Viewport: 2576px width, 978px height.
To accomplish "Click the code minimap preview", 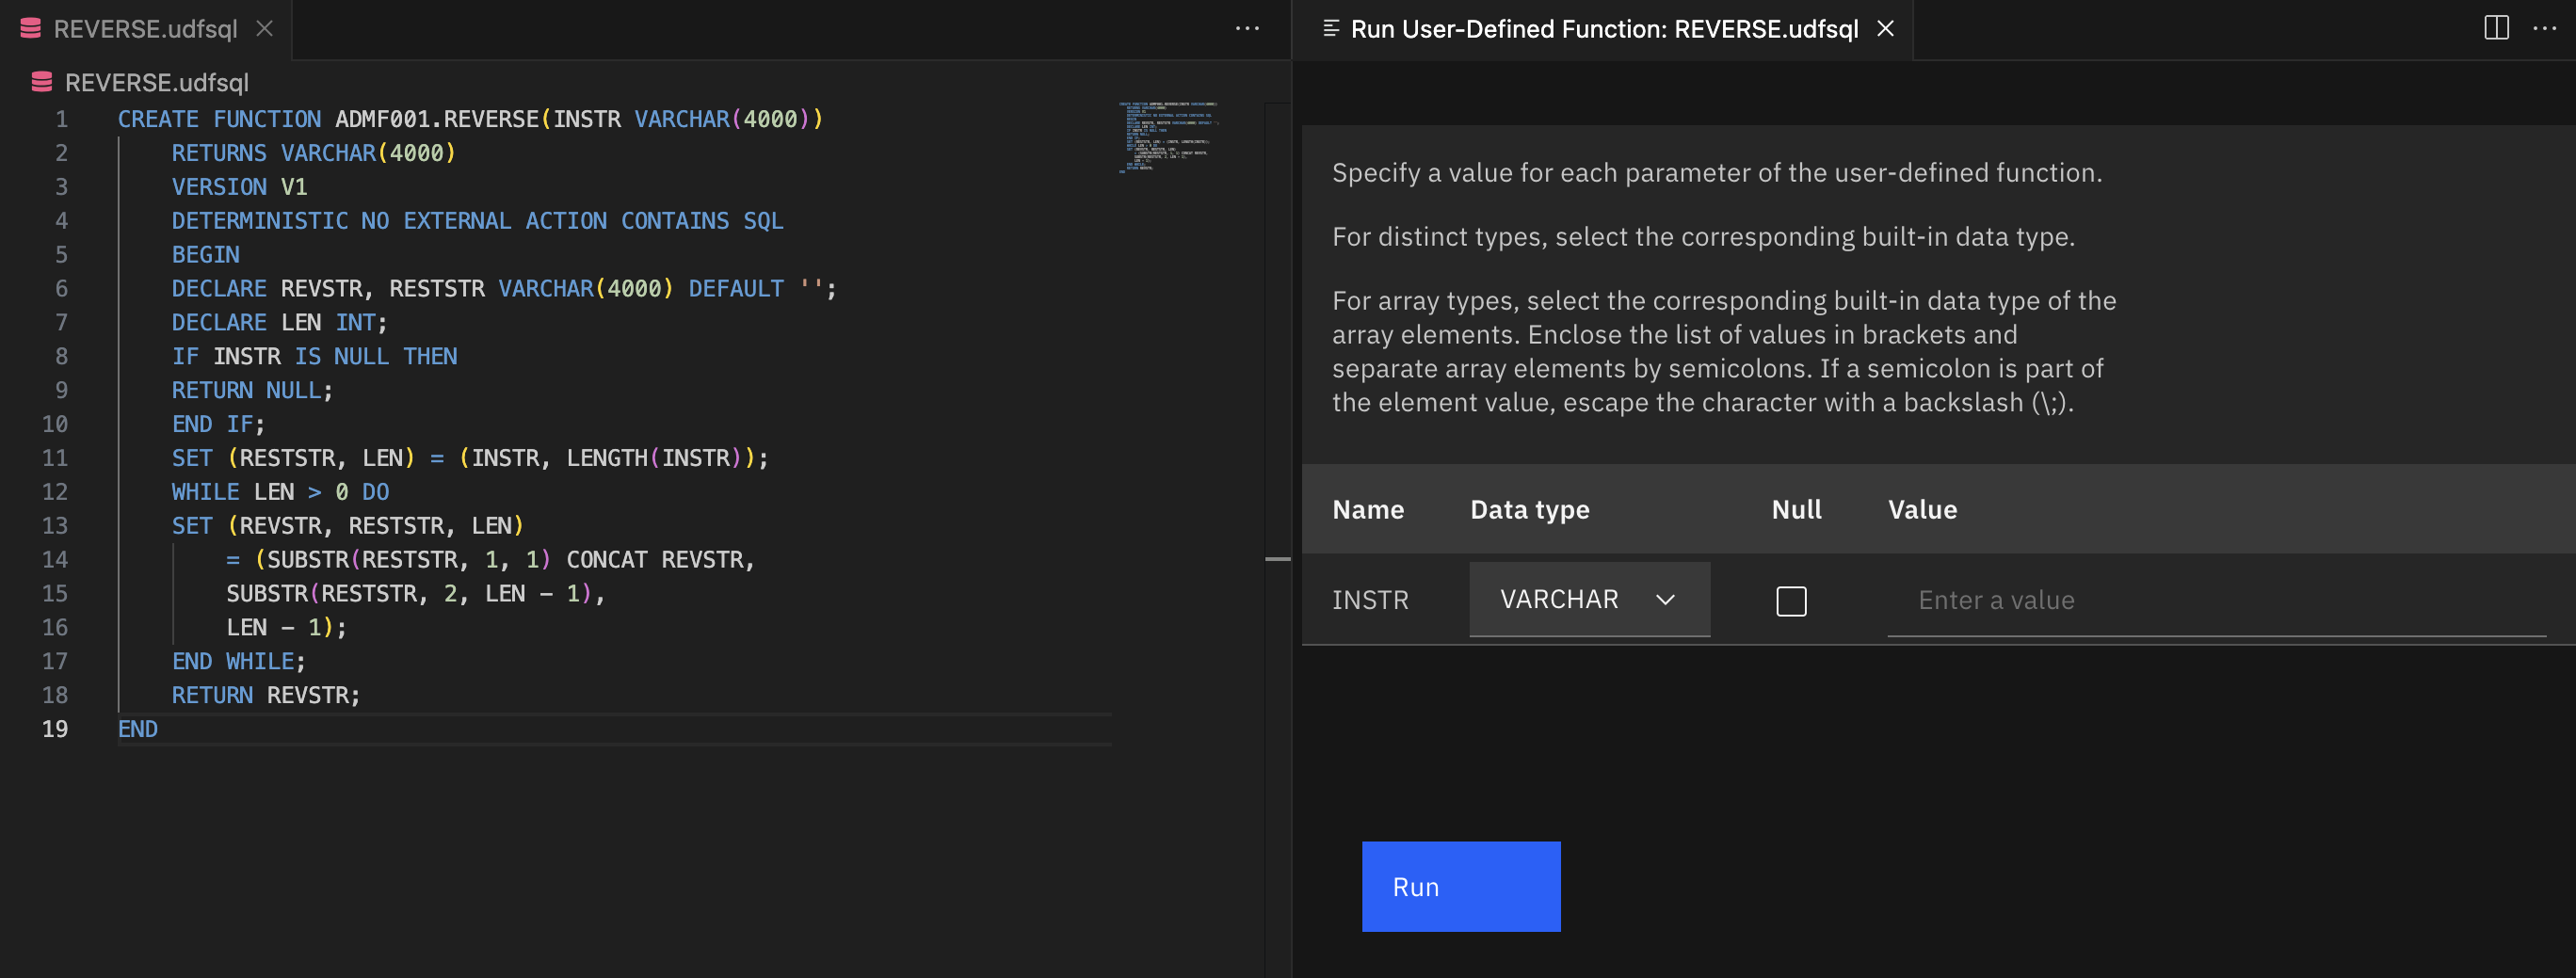I will (x=1167, y=137).
